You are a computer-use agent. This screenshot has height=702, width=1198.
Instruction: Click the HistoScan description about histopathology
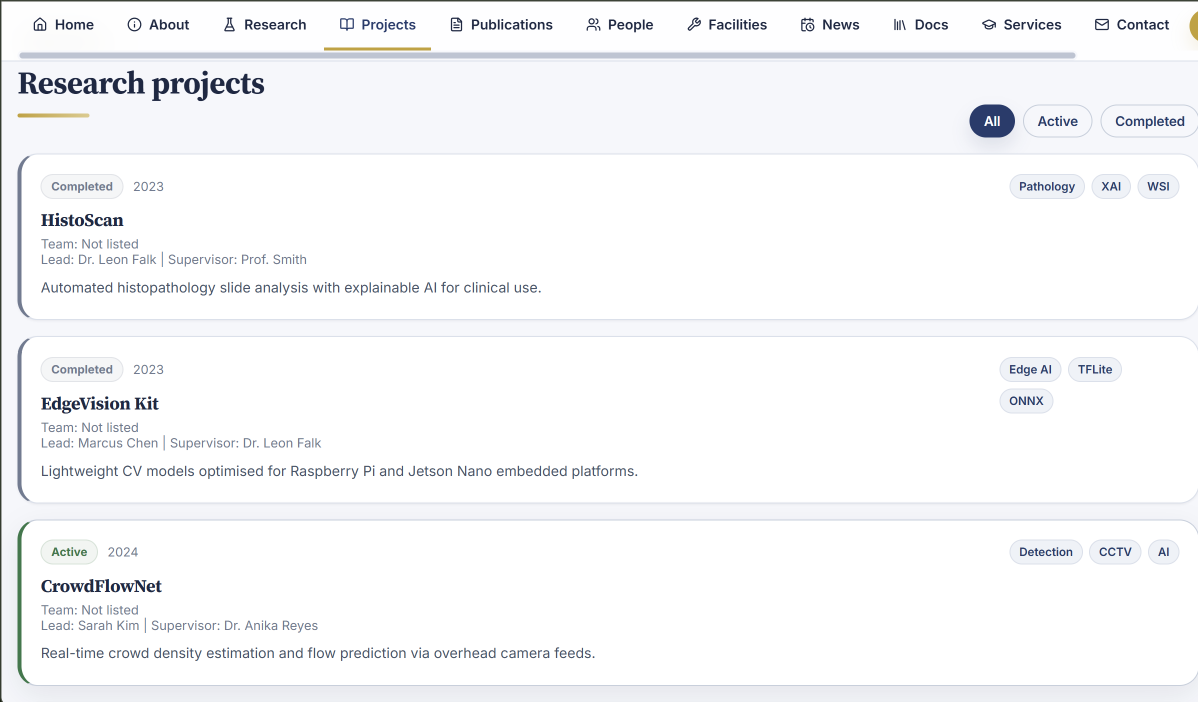pyautogui.click(x=291, y=288)
